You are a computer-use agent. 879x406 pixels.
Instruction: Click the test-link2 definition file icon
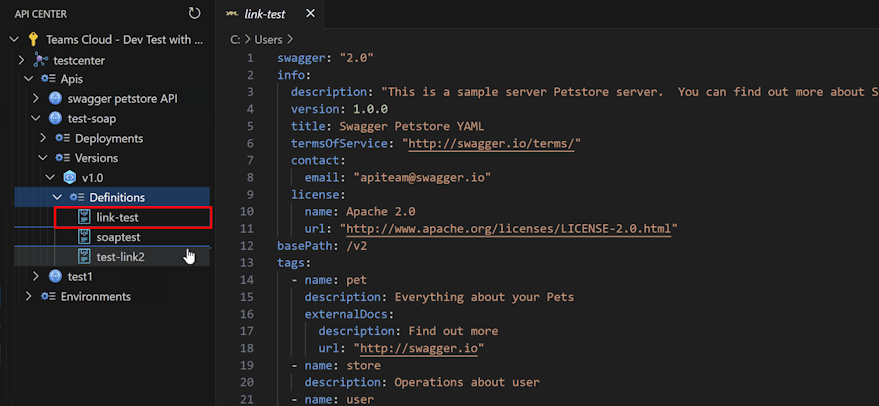(x=84, y=257)
